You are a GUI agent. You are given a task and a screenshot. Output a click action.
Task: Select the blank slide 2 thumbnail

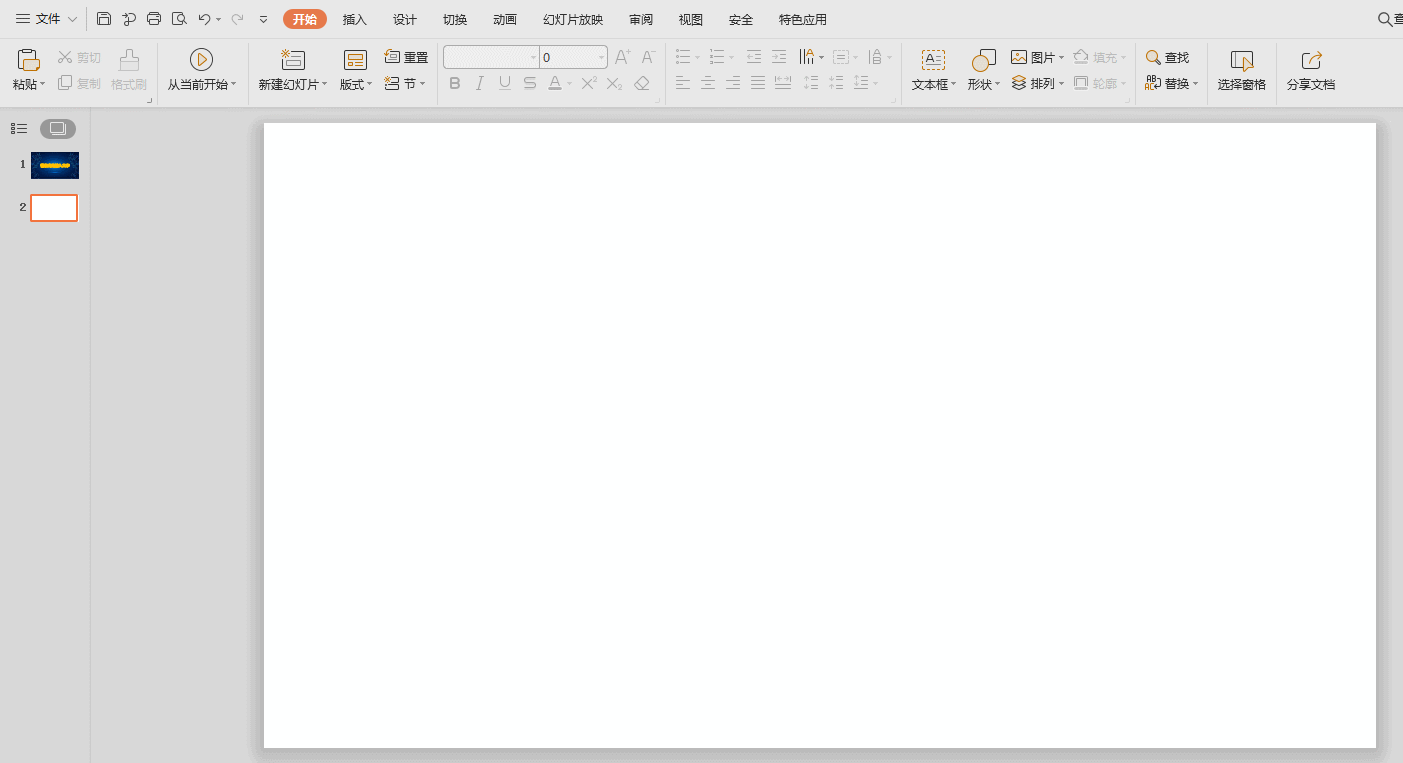point(54,208)
